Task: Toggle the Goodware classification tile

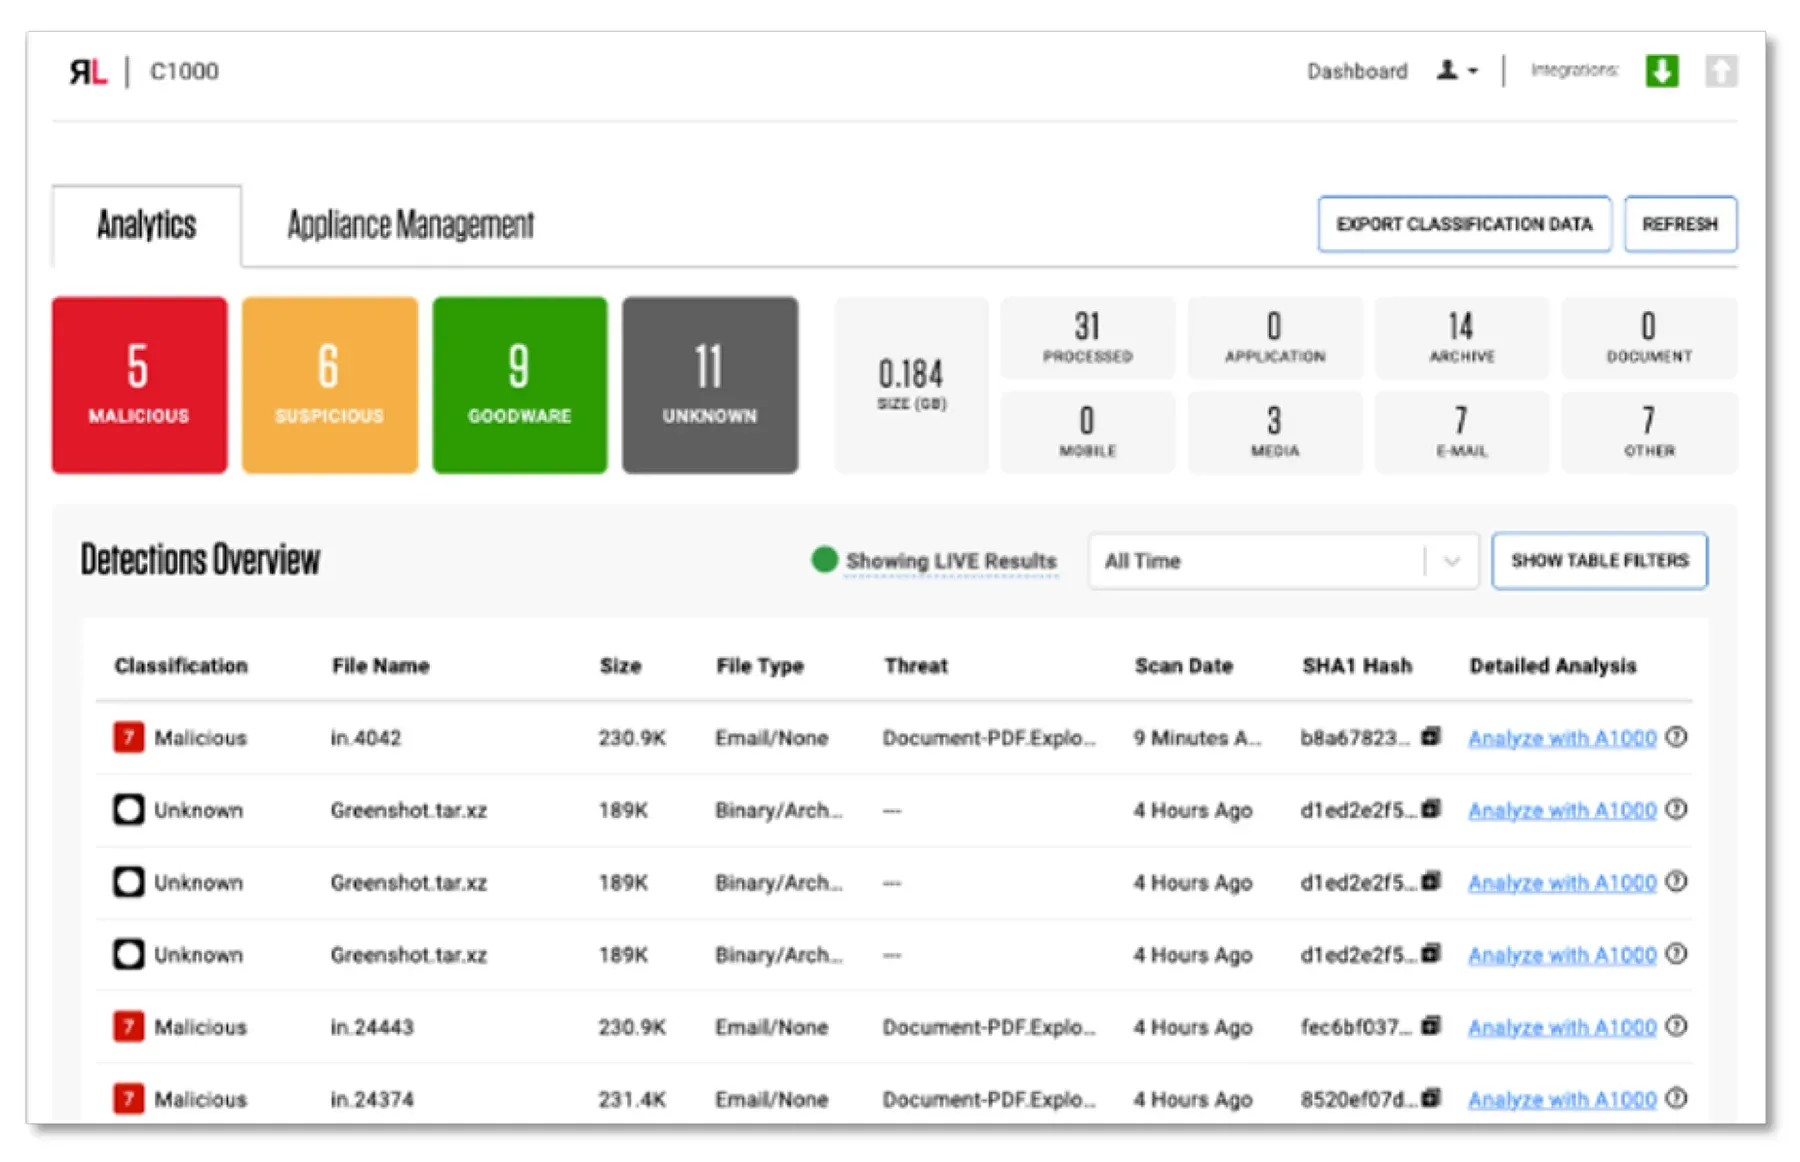Action: 518,384
